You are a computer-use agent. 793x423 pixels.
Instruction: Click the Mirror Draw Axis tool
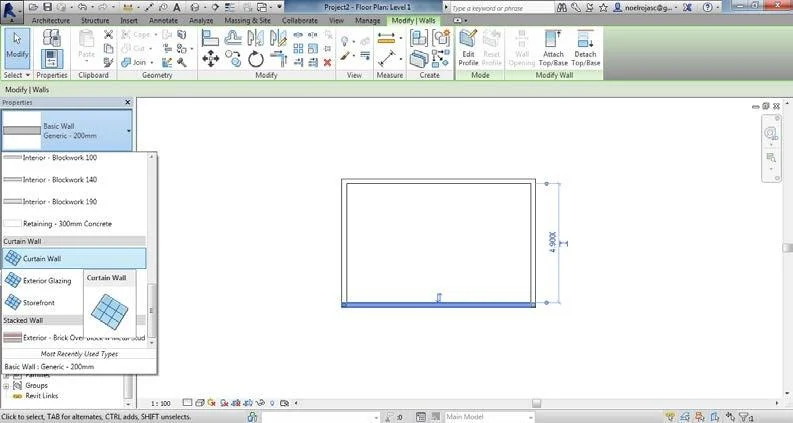click(x=278, y=38)
